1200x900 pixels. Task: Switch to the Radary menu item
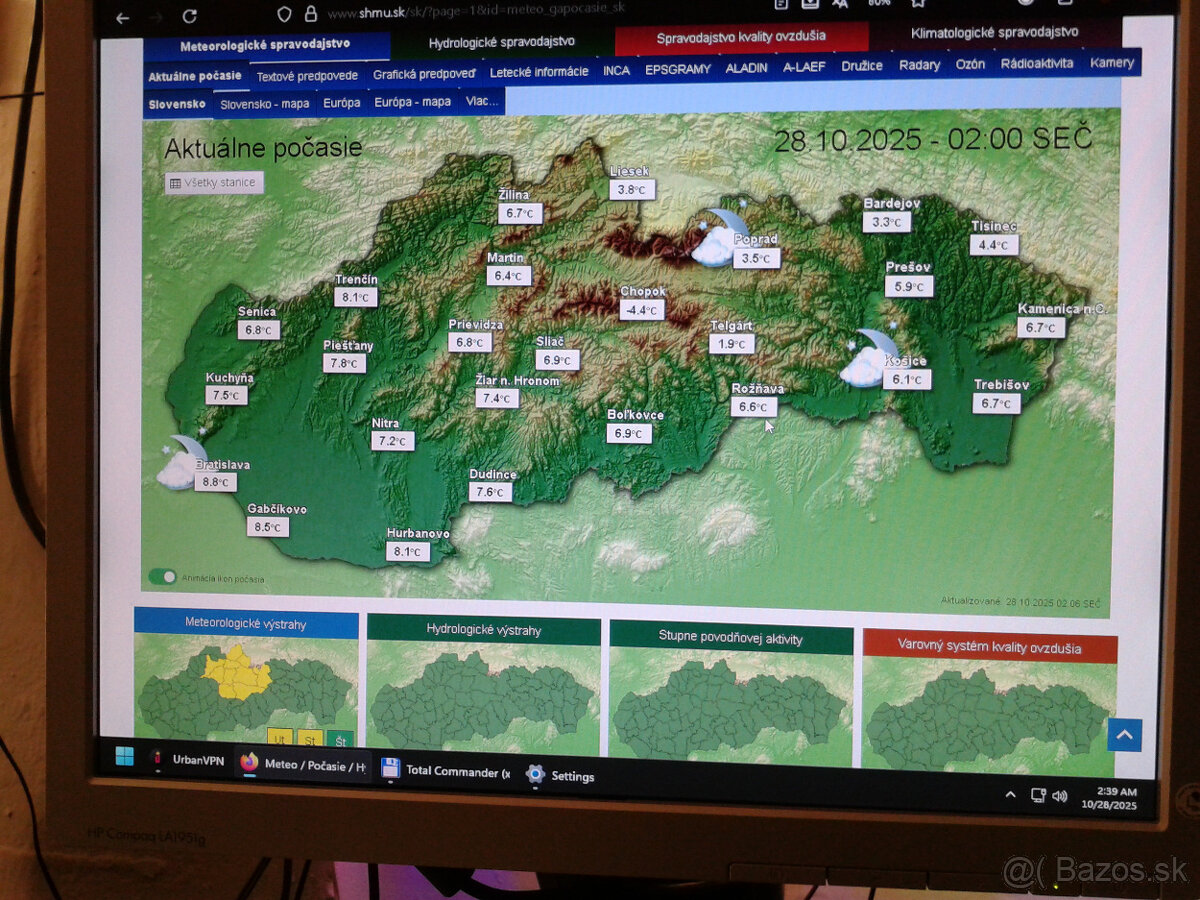[x=919, y=65]
